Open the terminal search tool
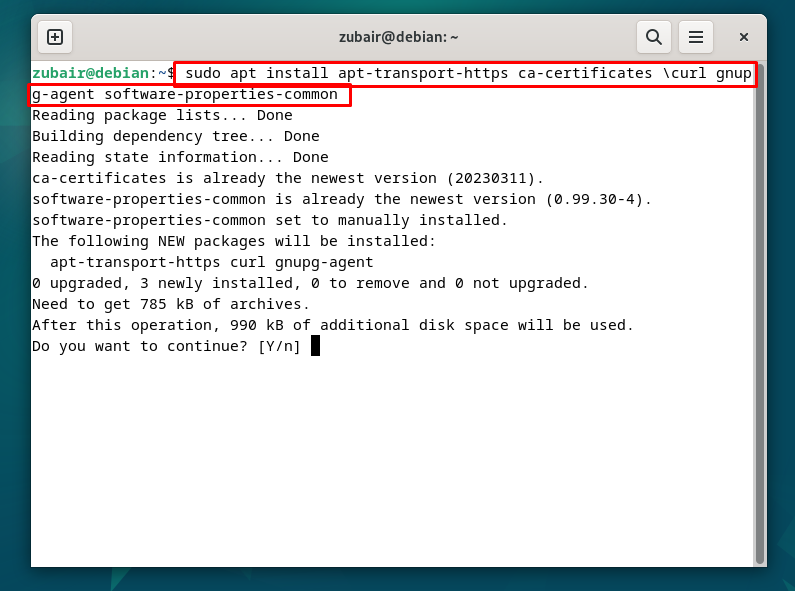This screenshot has height=591, width=795. pyautogui.click(x=654, y=37)
